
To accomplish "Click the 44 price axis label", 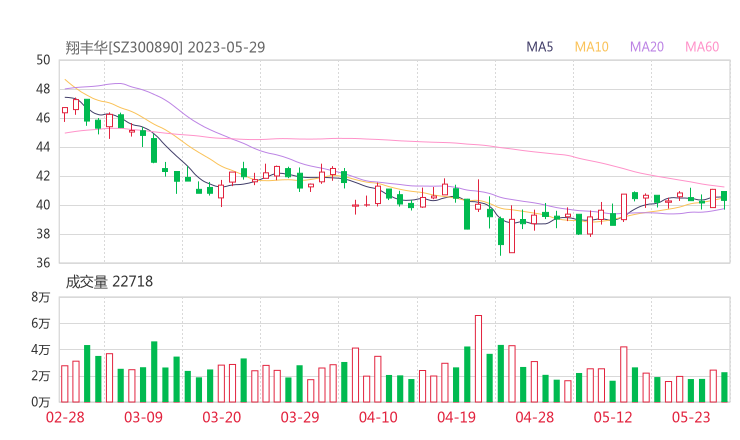I will [x=43, y=147].
